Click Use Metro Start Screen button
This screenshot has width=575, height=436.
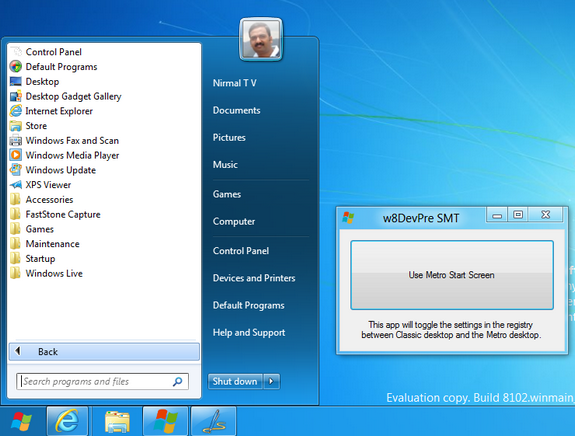pyautogui.click(x=452, y=275)
